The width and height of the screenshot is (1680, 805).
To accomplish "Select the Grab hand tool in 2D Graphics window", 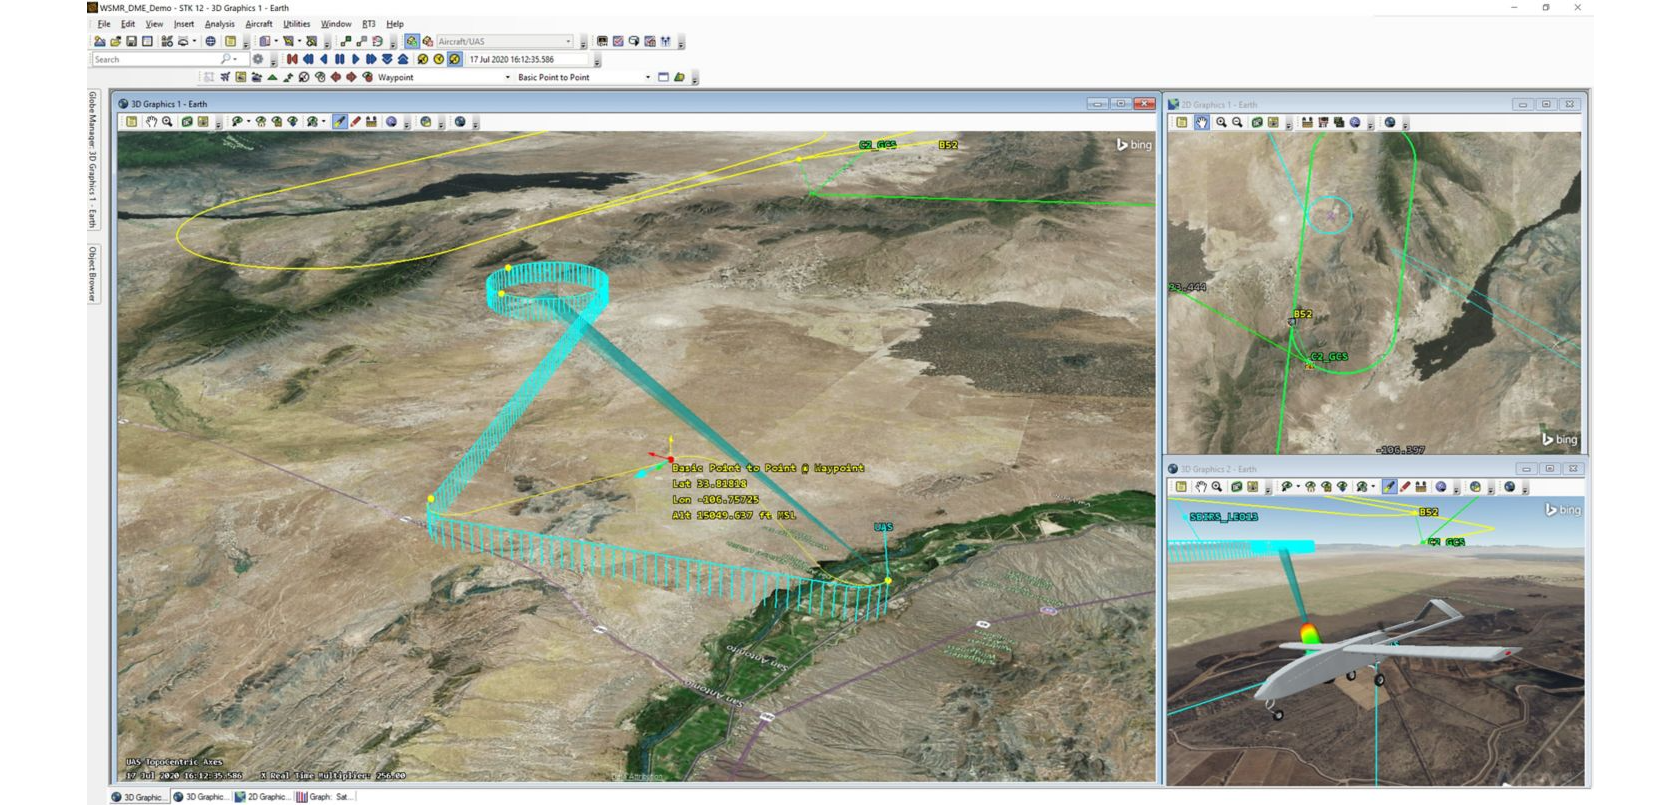I will pos(1201,122).
